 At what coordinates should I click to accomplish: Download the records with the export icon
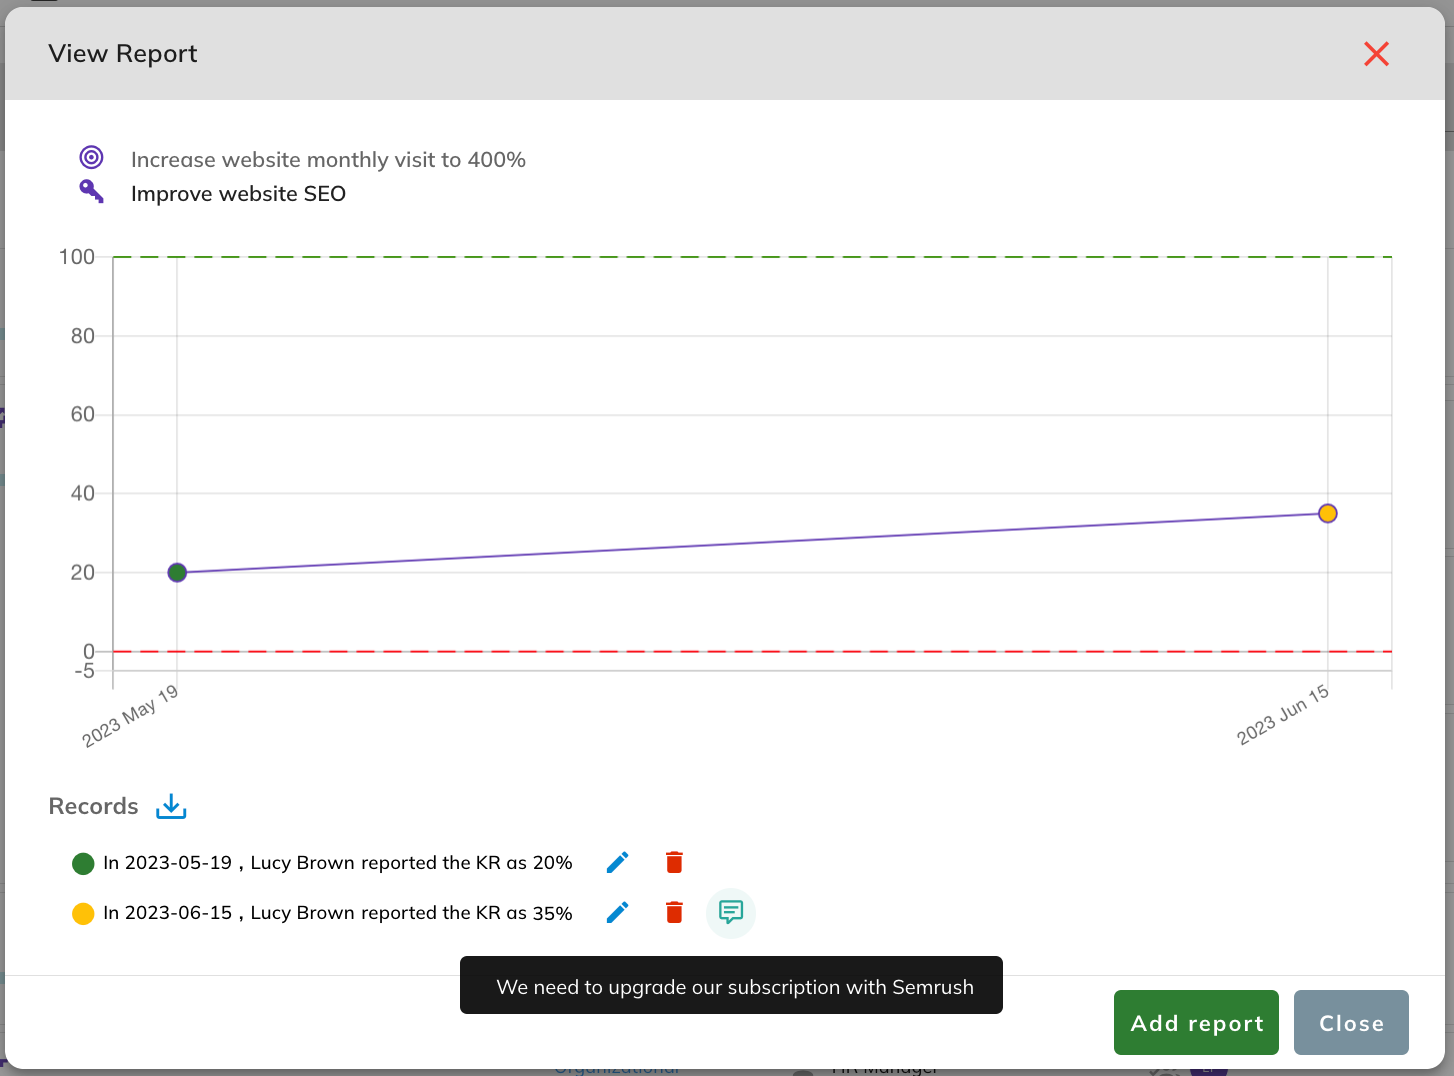coord(171,806)
